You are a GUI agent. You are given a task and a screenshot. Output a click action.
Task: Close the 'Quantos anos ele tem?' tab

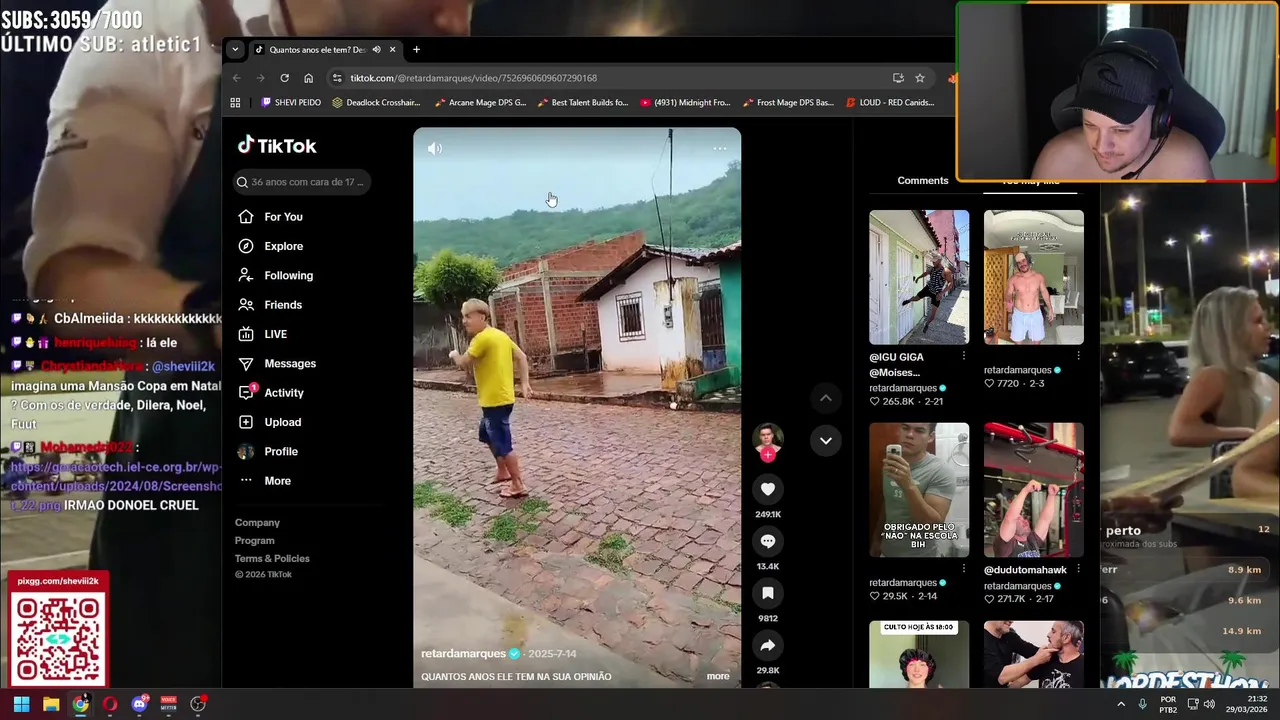(393, 50)
